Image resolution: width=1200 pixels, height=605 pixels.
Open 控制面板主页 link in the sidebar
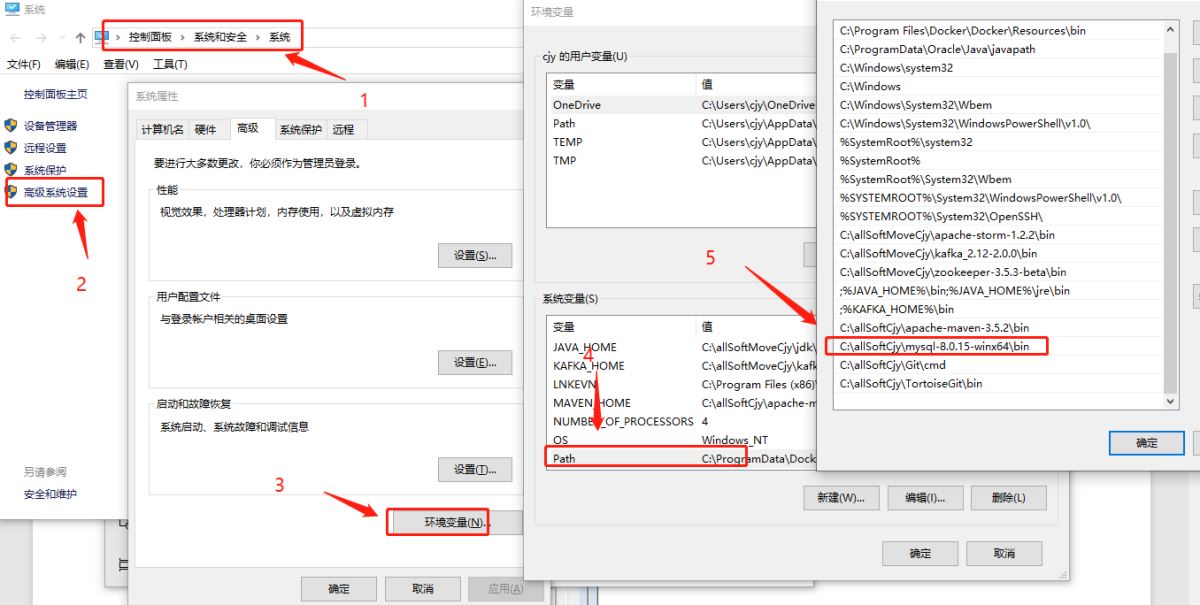[55, 94]
